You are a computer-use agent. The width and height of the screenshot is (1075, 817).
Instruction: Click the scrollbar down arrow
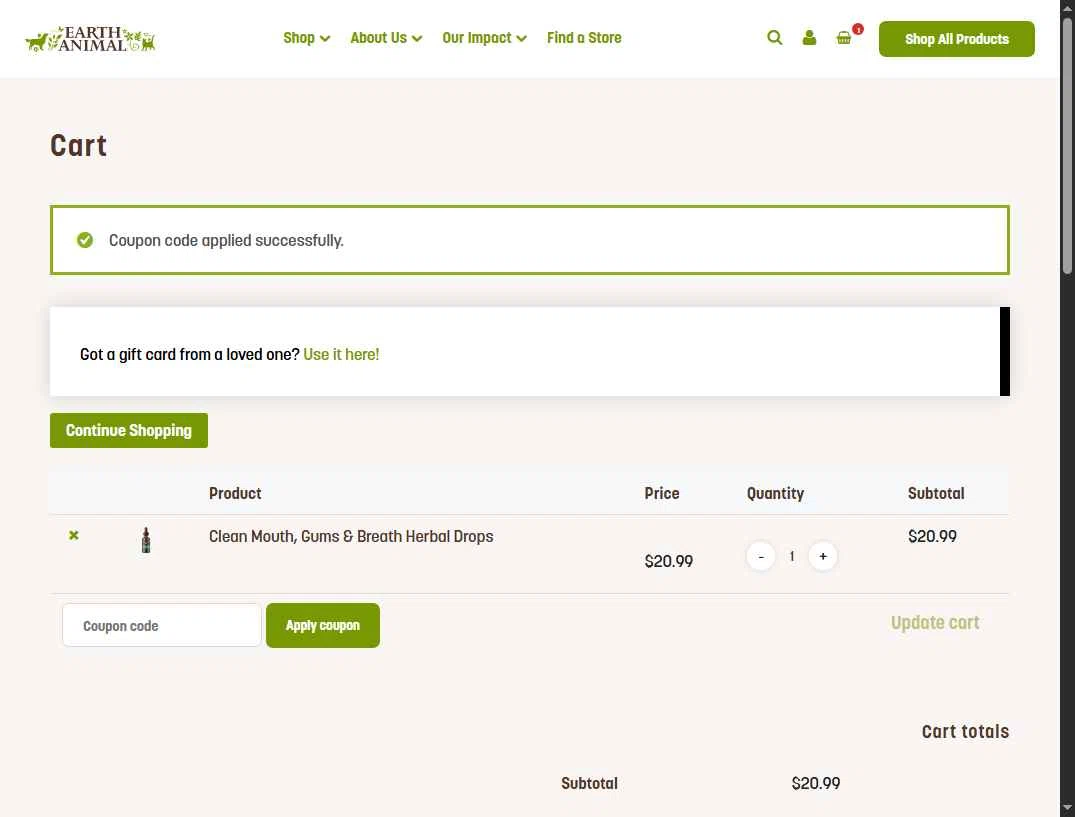[1067, 809]
